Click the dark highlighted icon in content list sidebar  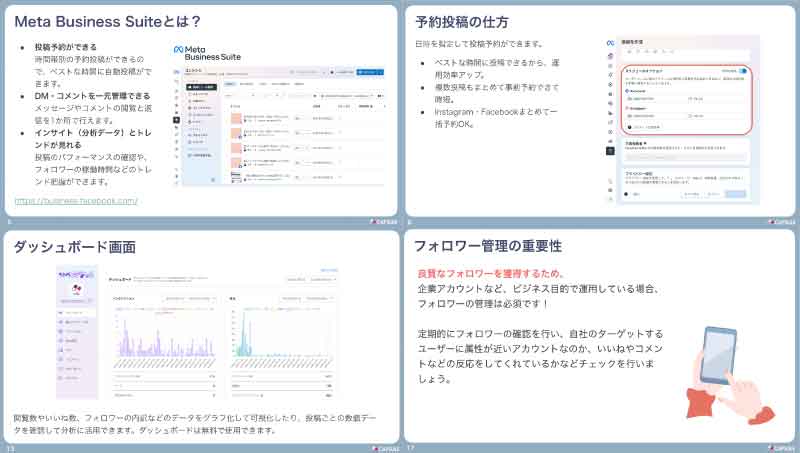tap(177, 120)
